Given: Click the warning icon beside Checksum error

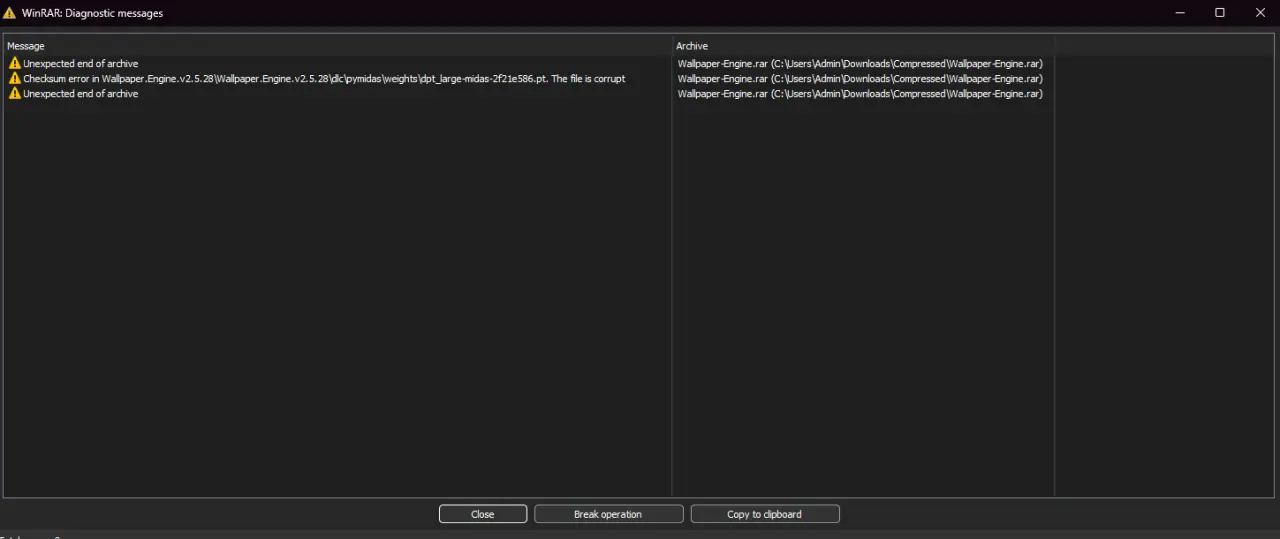Looking at the screenshot, I should (14, 78).
